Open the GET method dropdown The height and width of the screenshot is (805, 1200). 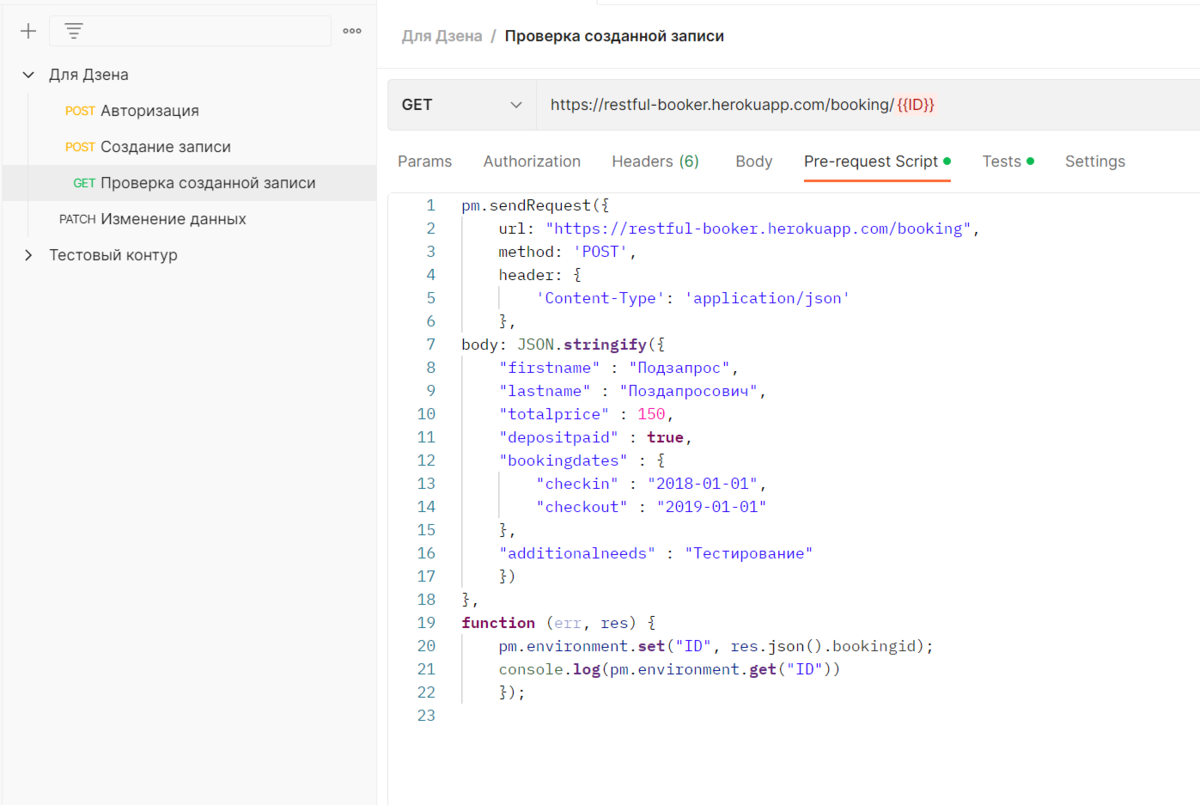coord(461,105)
